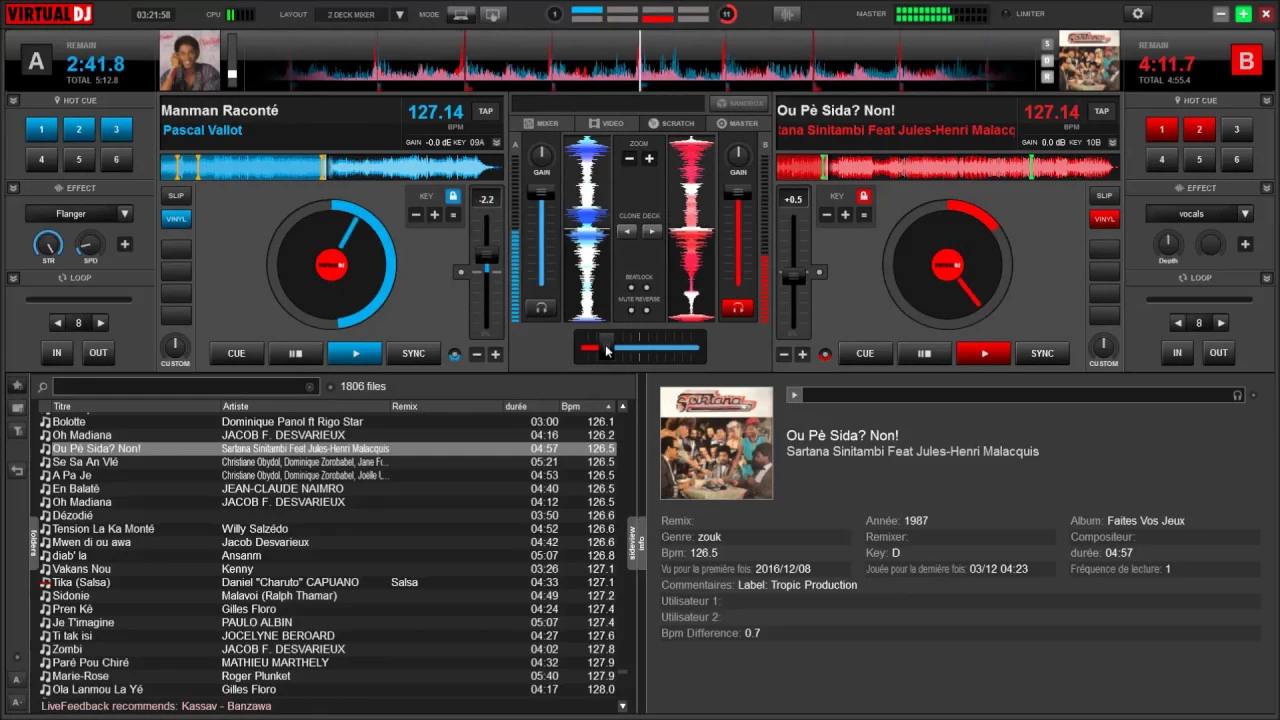Screen dimensions: 1280x720
Task: Click the browser search field
Action: click(185, 386)
